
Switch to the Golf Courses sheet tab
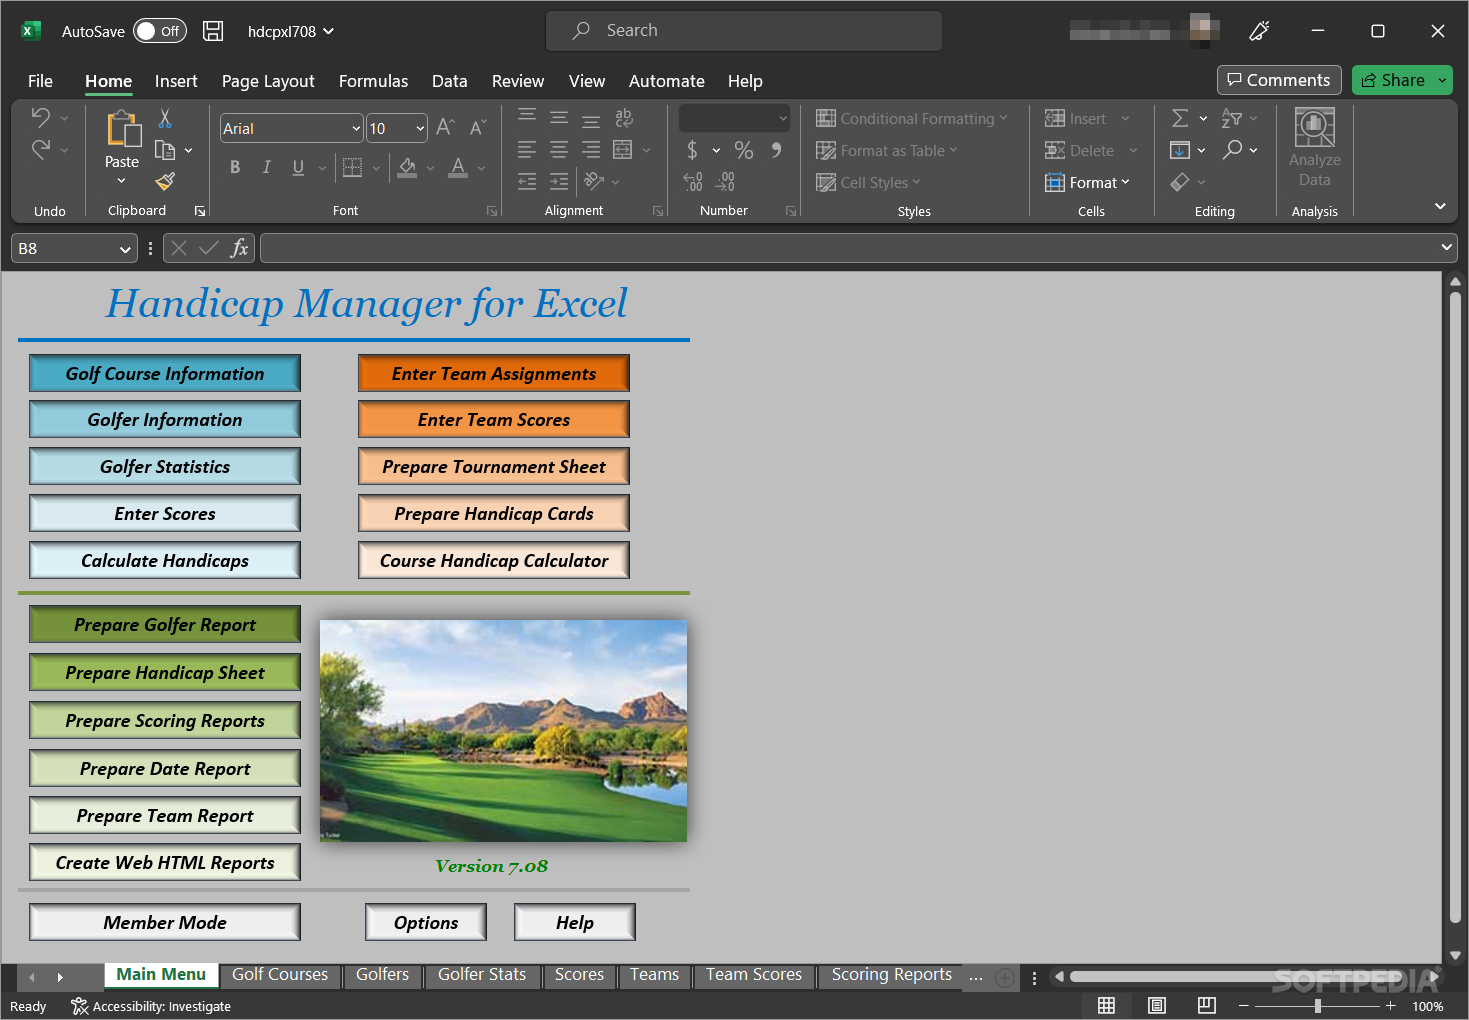point(280,974)
